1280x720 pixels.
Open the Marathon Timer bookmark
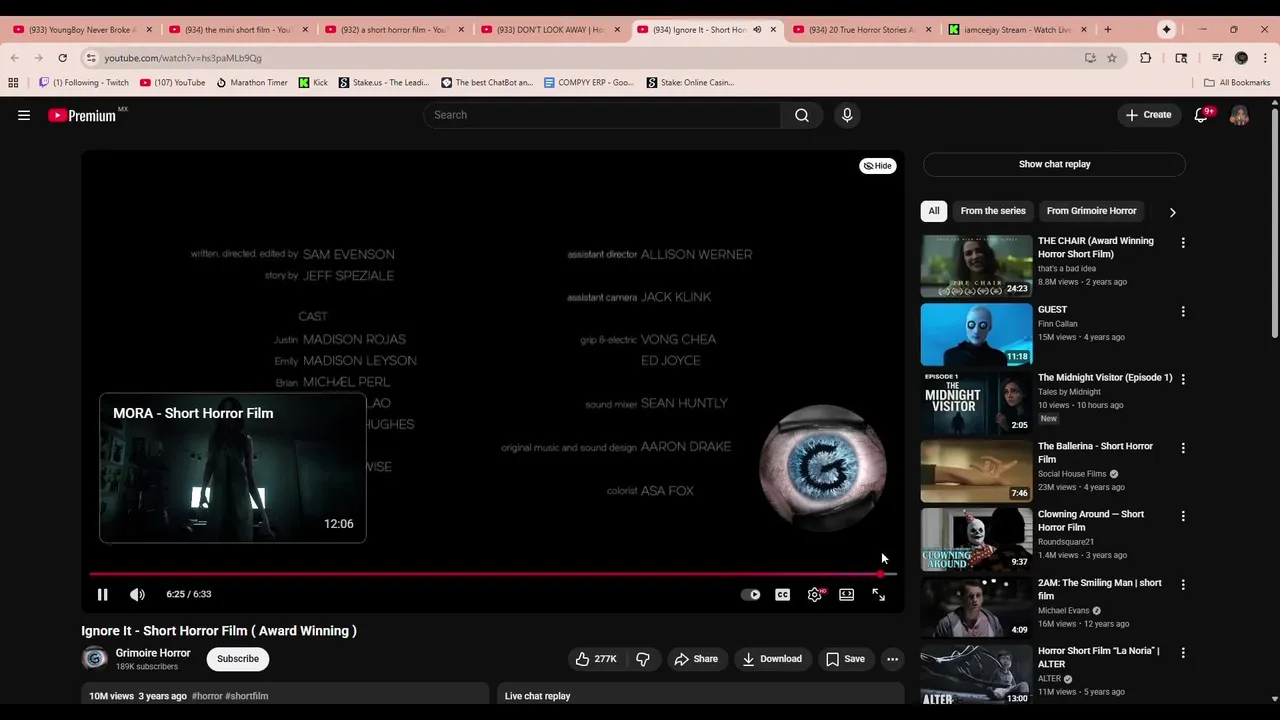[x=252, y=82]
